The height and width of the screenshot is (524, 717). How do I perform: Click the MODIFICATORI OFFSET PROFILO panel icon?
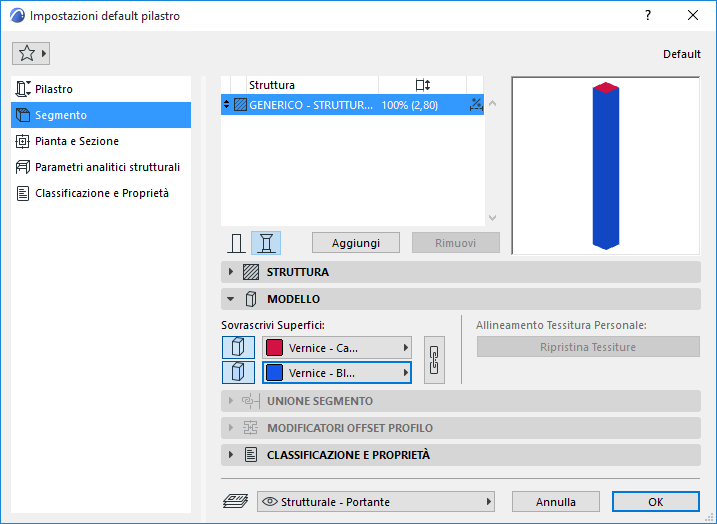coord(251,428)
